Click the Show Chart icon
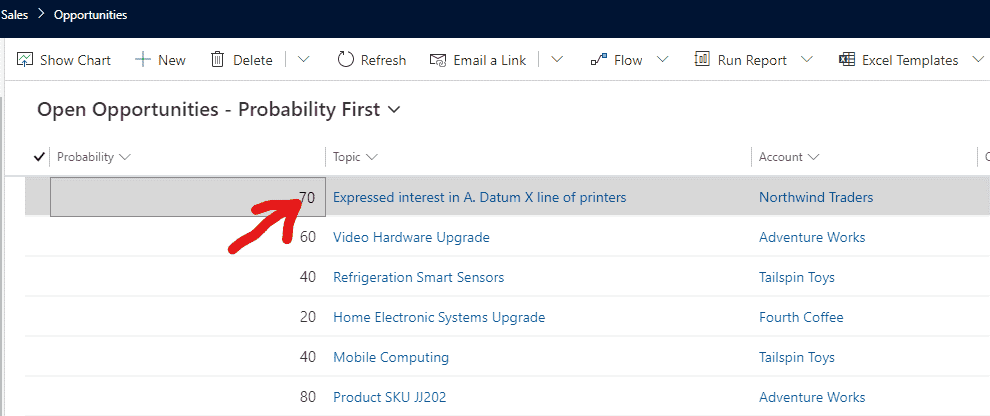This screenshot has width=990, height=416. (25, 60)
